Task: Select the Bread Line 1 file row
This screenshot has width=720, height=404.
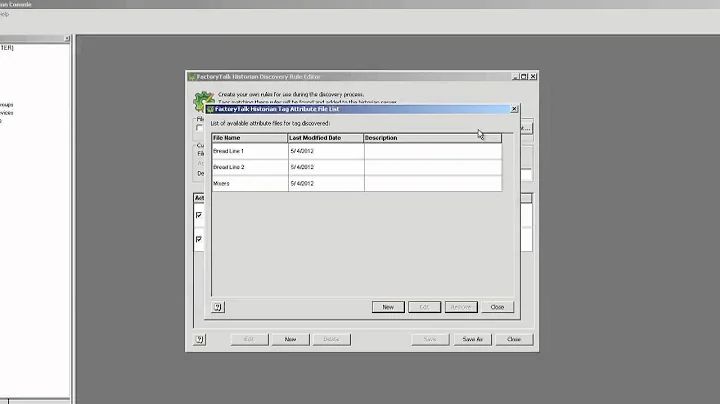Action: [x=357, y=151]
